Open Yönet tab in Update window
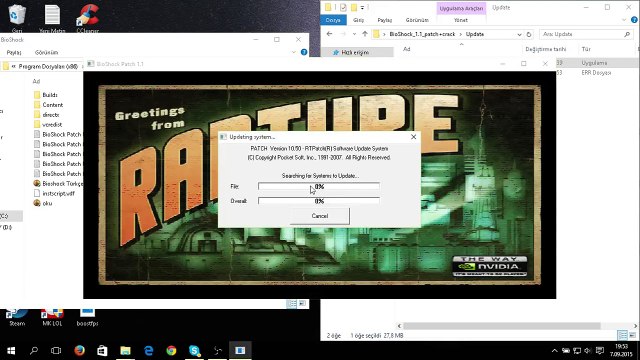The height and width of the screenshot is (360, 640). [461, 20]
